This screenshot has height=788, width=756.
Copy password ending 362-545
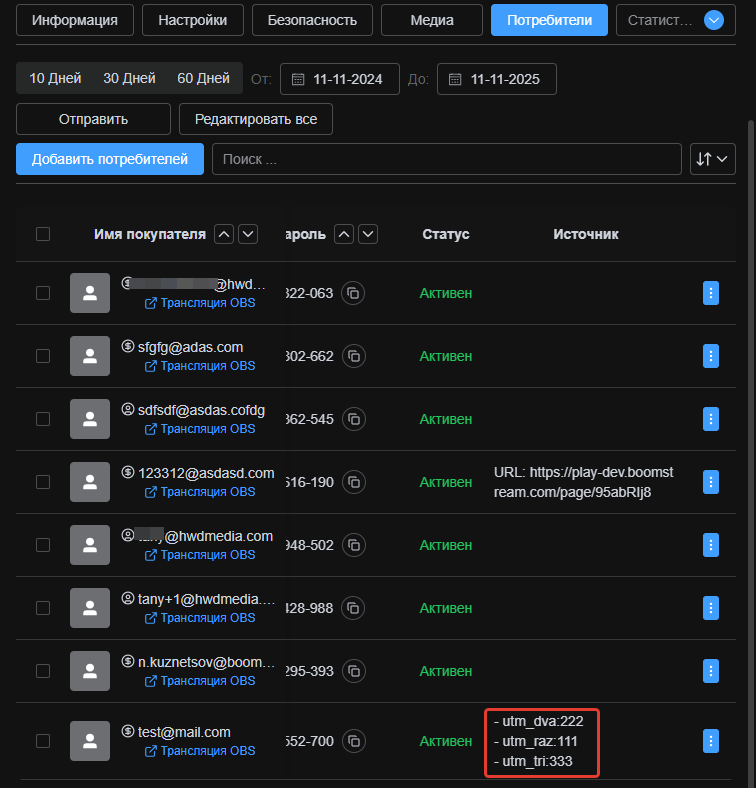(354, 419)
